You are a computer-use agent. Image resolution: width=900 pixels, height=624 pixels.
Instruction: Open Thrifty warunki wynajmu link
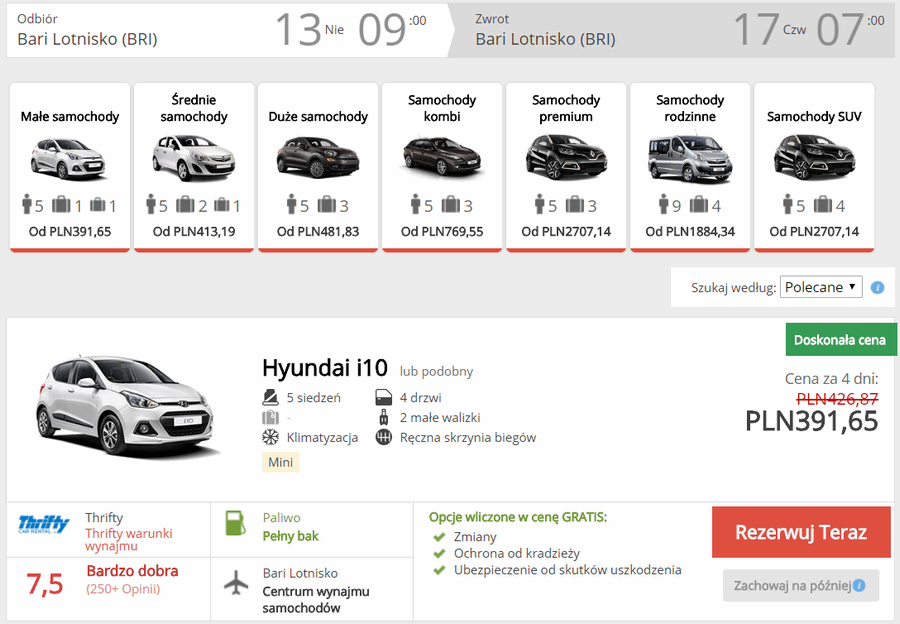click(129, 540)
